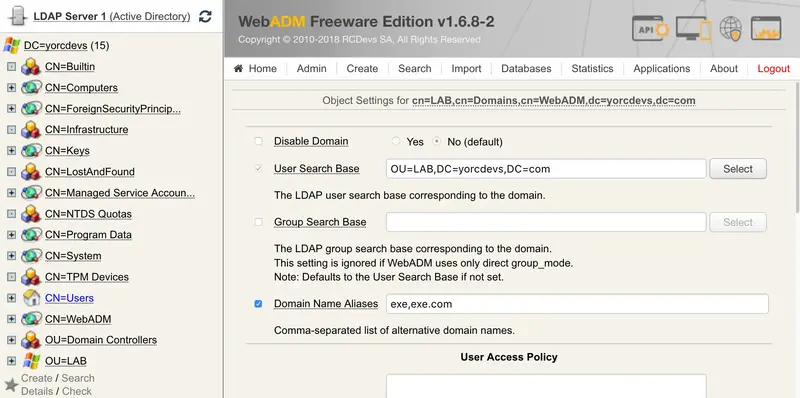
Task: Open the chart statistics icon in header
Action: 766,28
